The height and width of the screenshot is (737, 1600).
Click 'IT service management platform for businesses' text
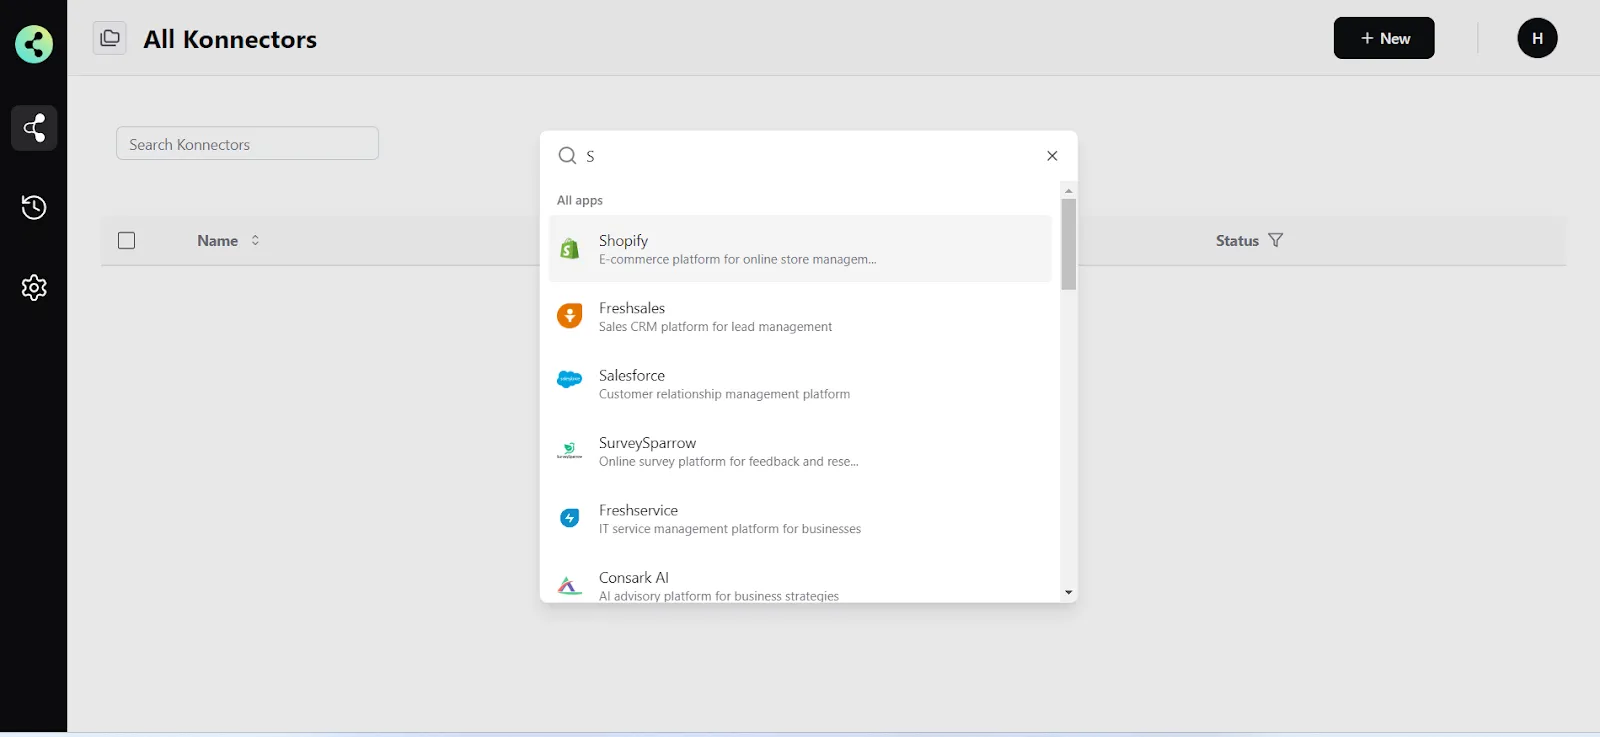[730, 529]
